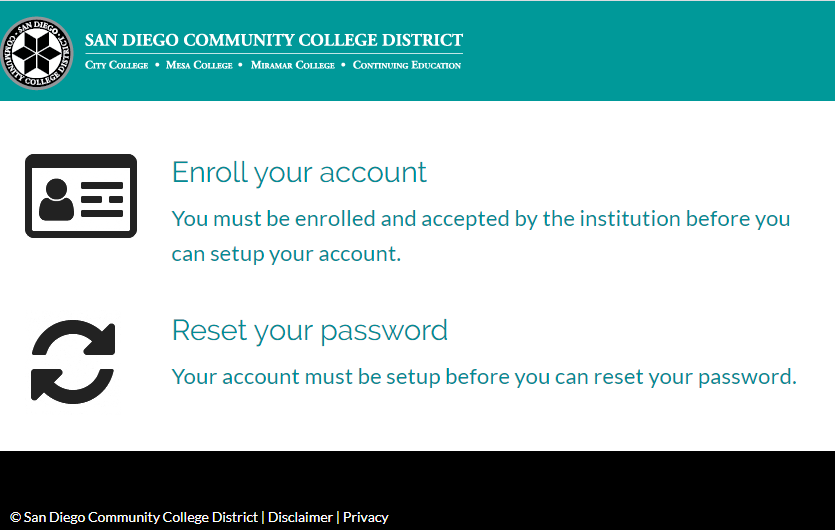Open the San Diego Community College District title

[273, 41]
